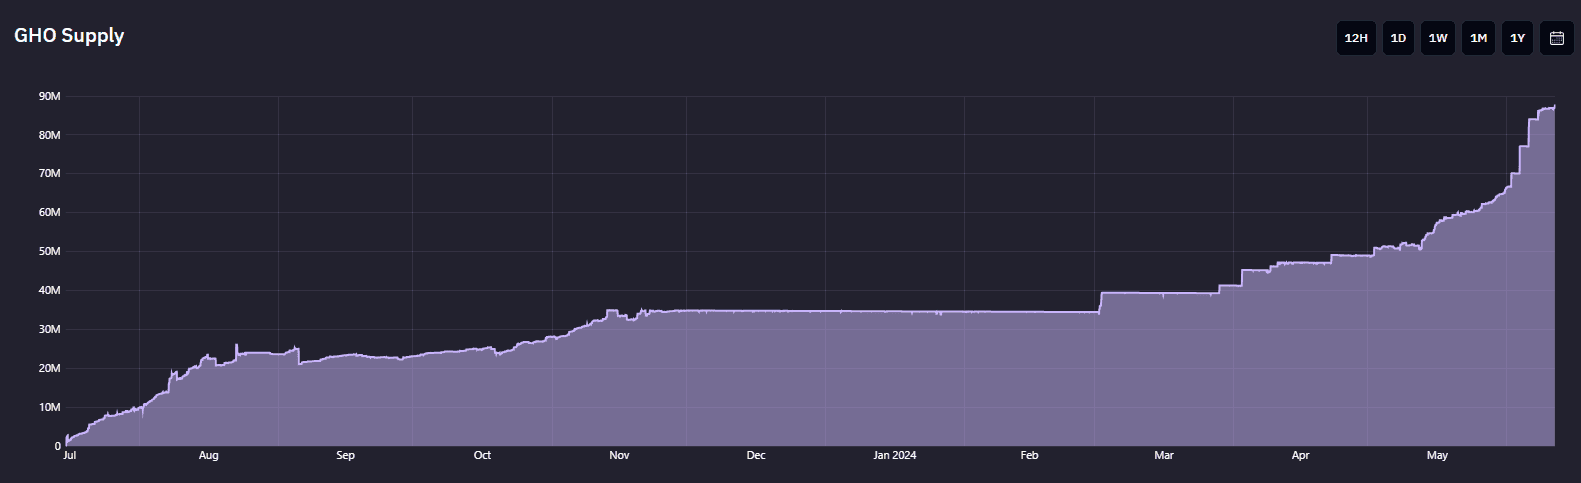Click the Apr timeline label
The image size is (1581, 483).
pyautogui.click(x=1300, y=455)
